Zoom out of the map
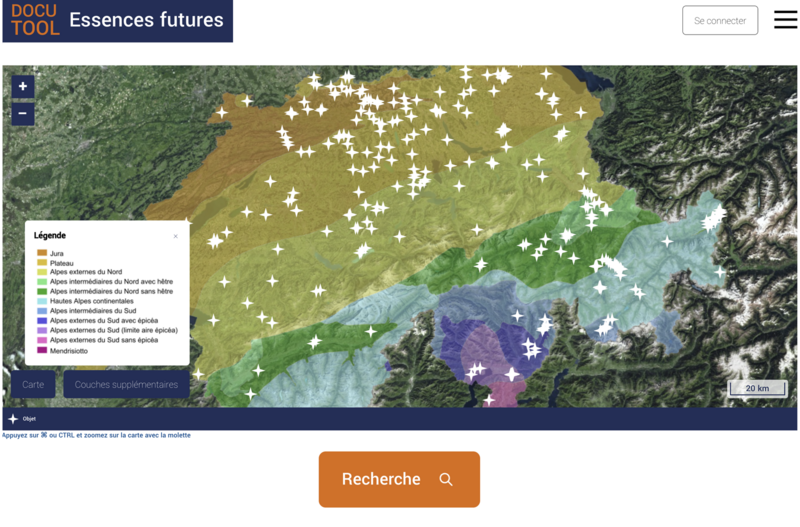This screenshot has width=800, height=527. coord(22,114)
